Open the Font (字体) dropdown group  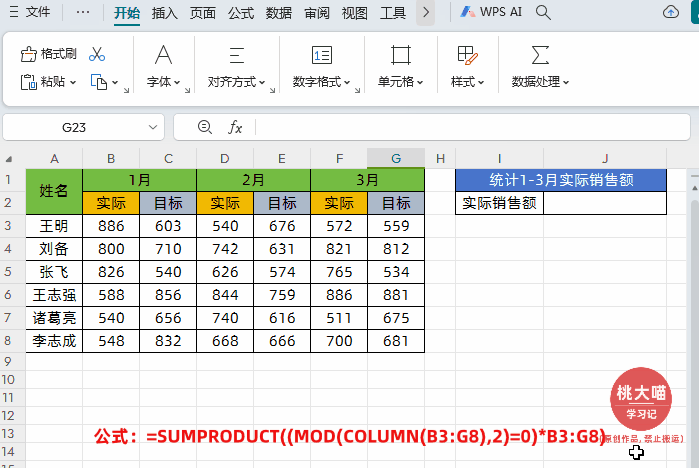(163, 82)
